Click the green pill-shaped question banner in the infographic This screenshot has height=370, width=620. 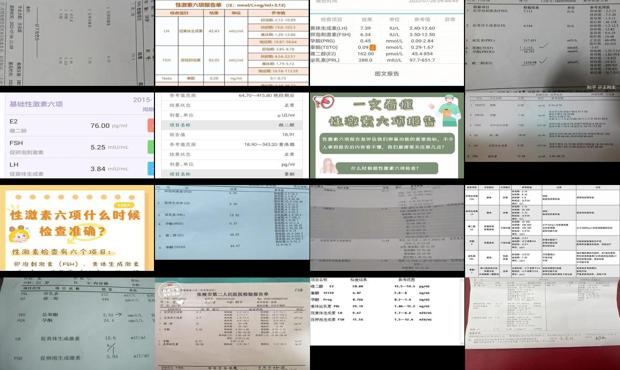pos(387,168)
